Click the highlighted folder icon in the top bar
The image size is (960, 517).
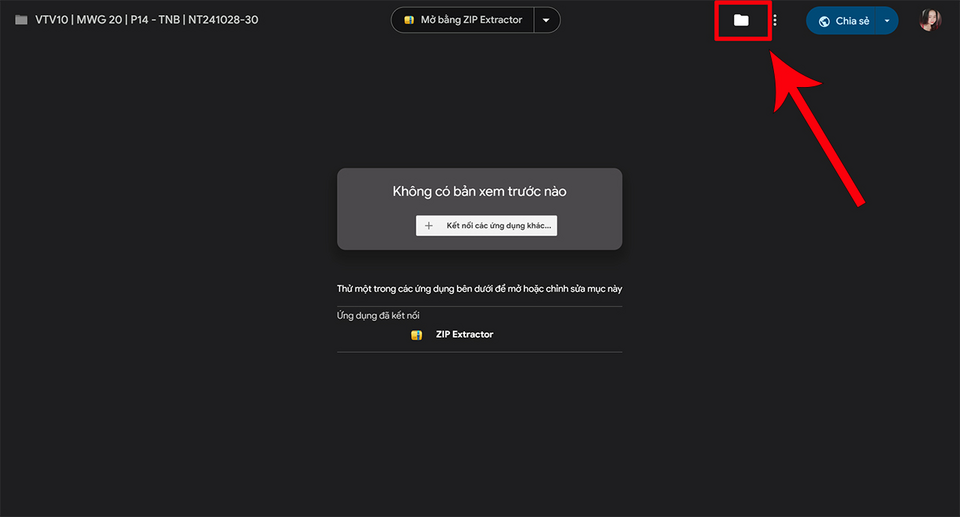tap(741, 20)
